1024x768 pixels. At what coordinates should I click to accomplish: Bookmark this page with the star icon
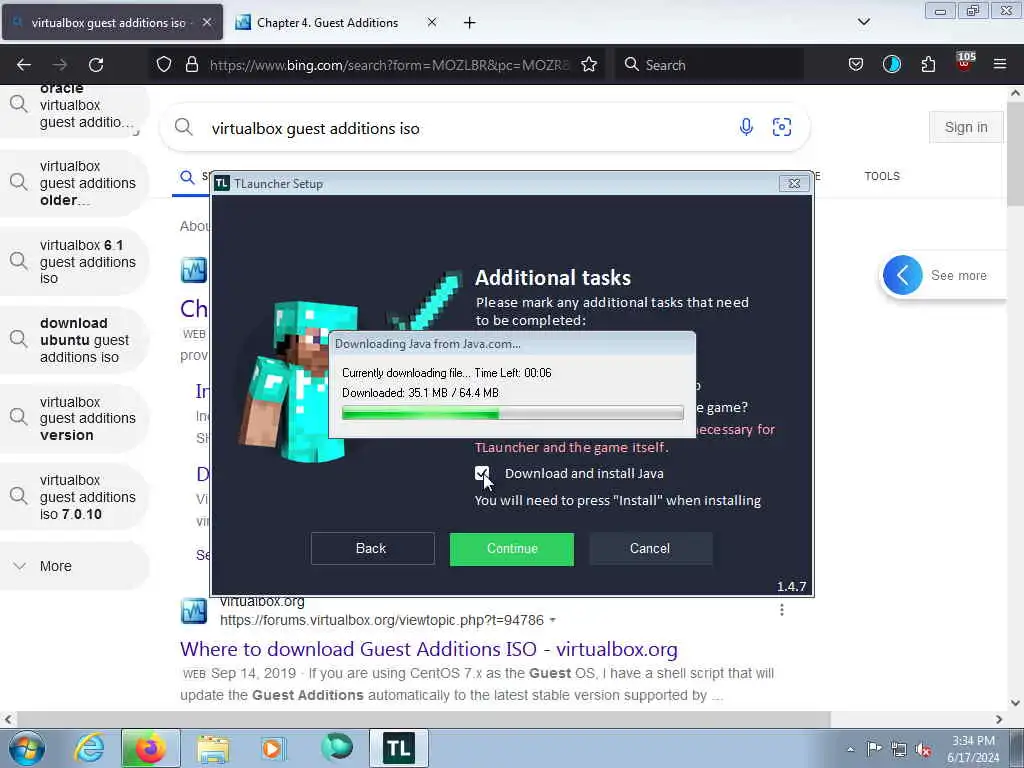point(589,64)
